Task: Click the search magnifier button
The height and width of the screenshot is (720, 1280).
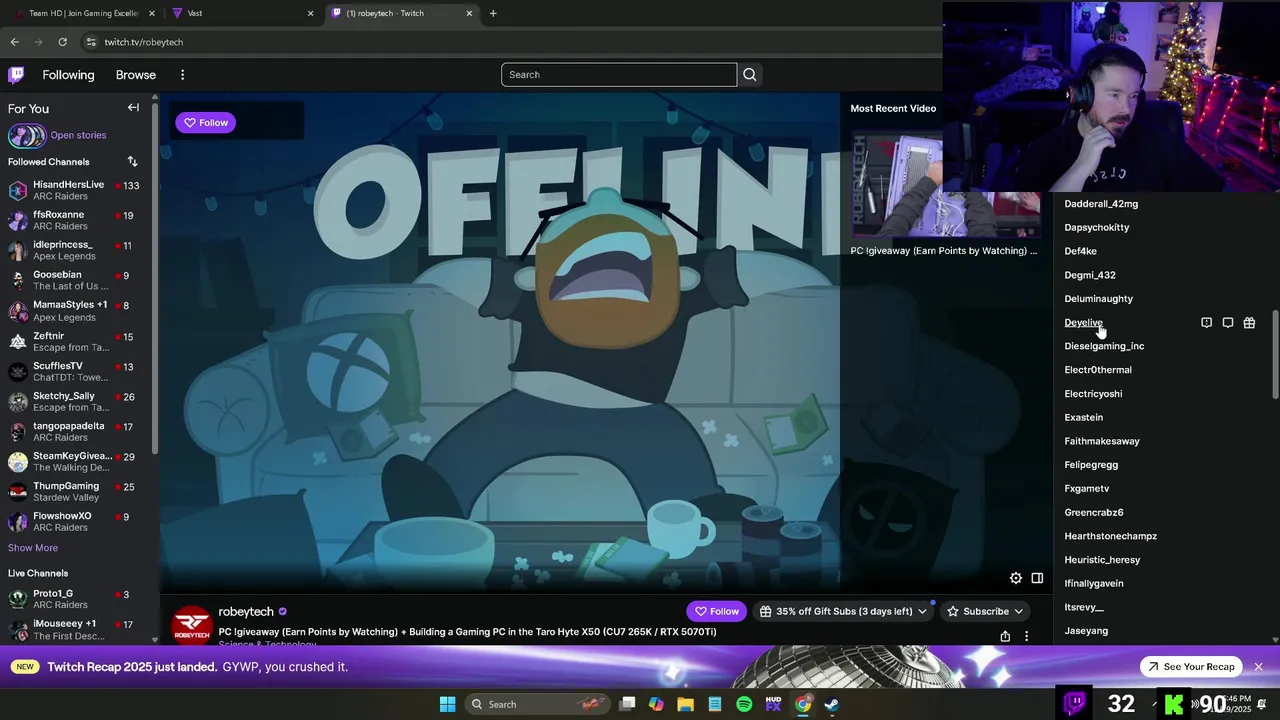Action: pos(750,75)
